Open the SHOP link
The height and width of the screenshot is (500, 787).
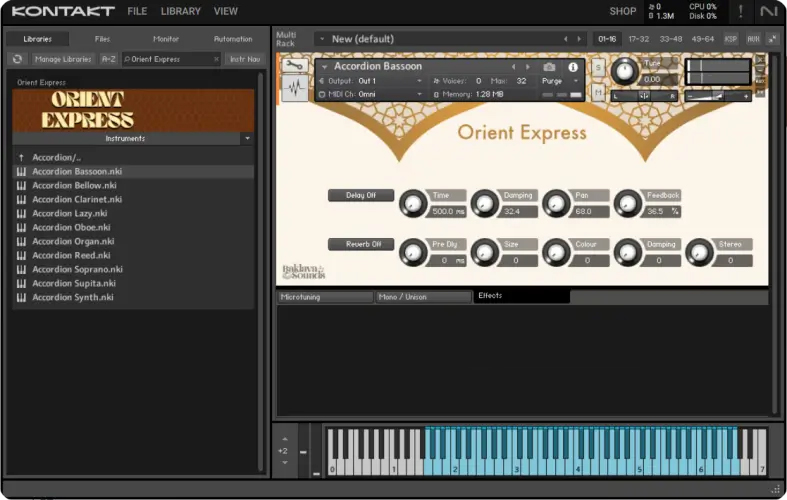(x=622, y=11)
